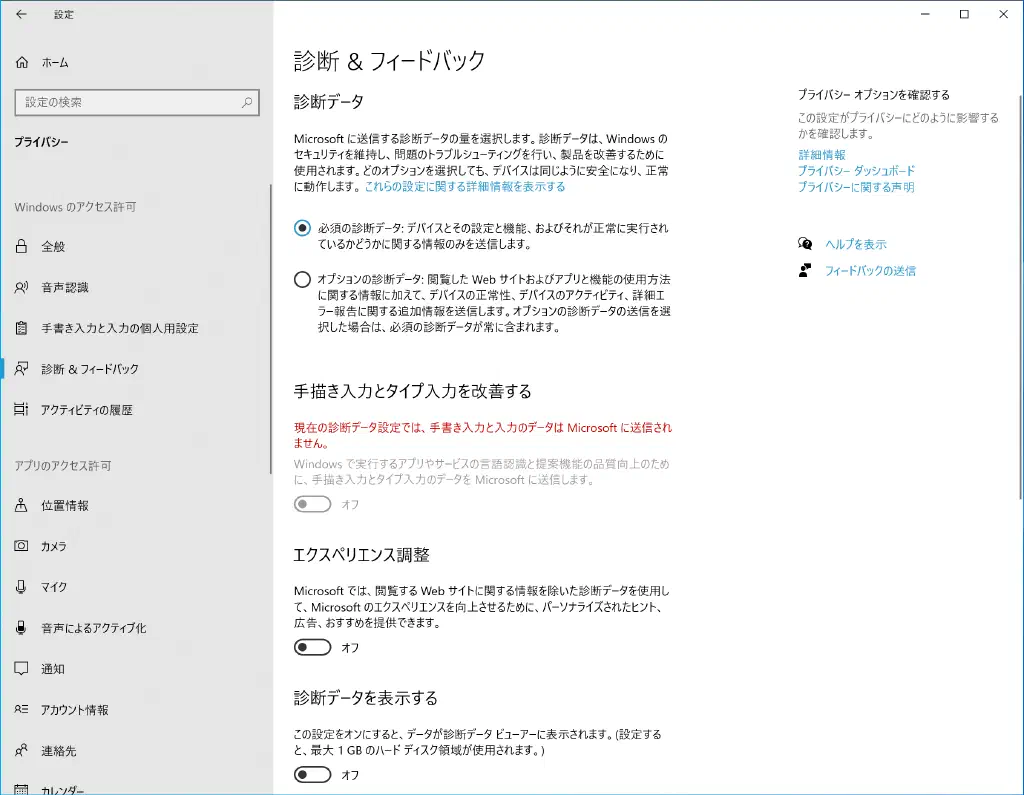Click the 全般 lock icon in sidebar

(22, 247)
